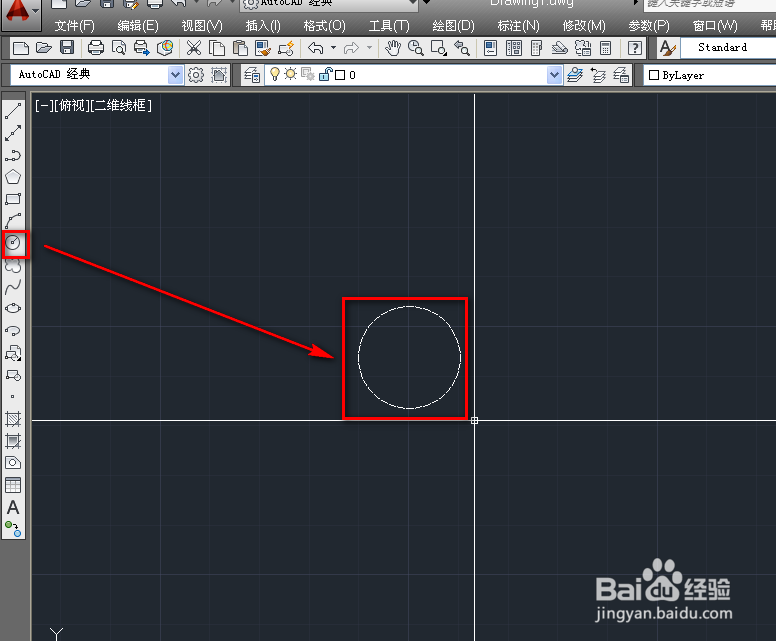Click Zoom Previous

point(462,48)
